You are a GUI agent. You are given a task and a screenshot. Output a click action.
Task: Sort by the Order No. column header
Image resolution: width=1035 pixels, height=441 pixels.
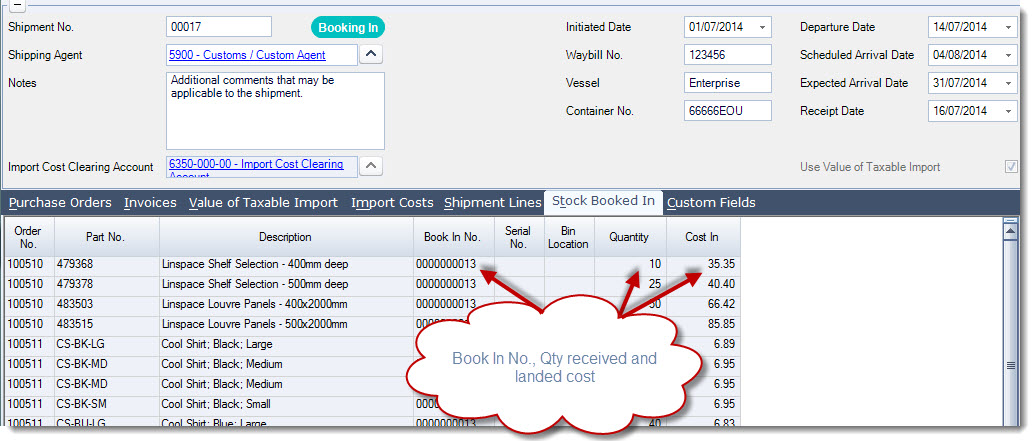(28, 237)
